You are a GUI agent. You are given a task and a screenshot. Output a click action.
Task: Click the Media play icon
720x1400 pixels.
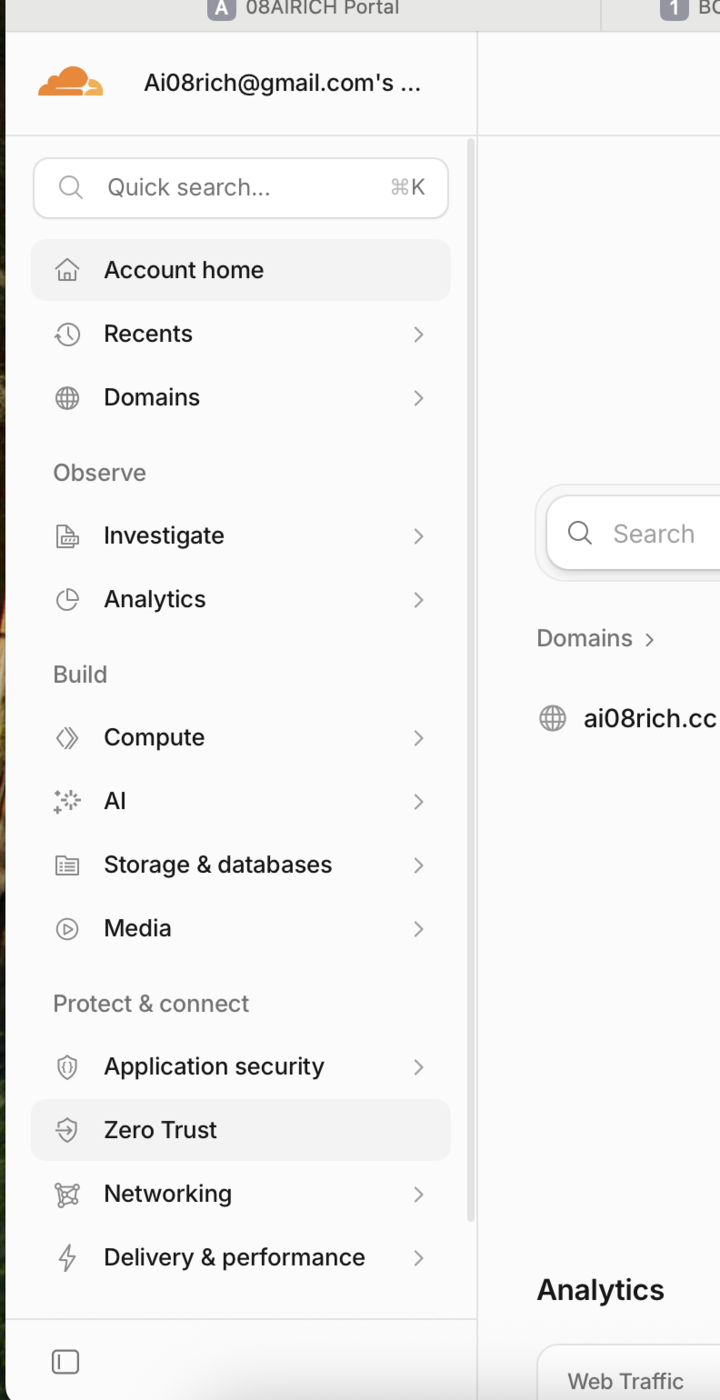tap(67, 929)
